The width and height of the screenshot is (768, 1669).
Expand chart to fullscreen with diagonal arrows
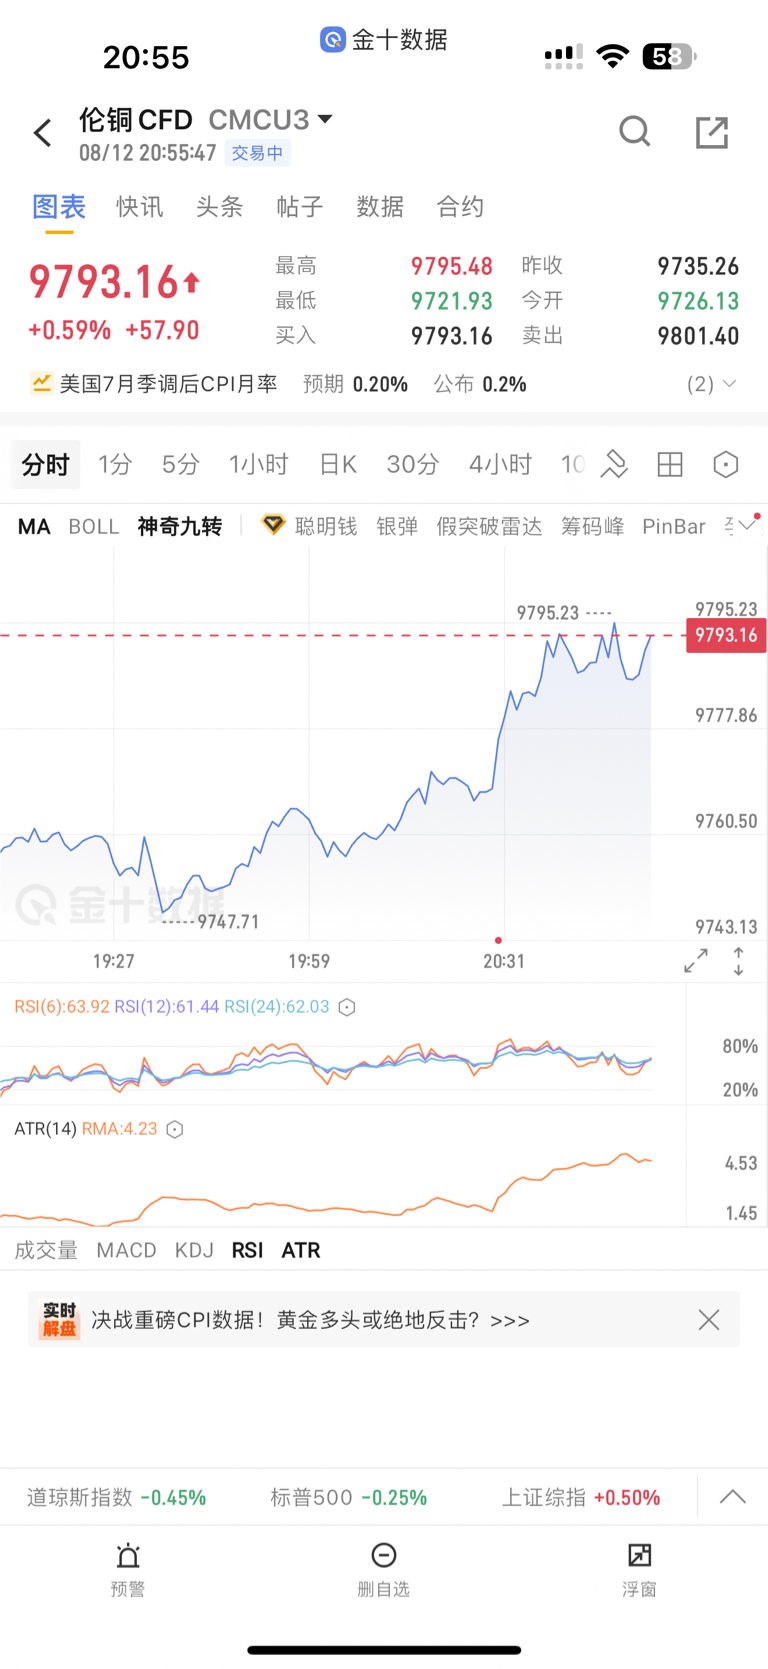coord(696,961)
